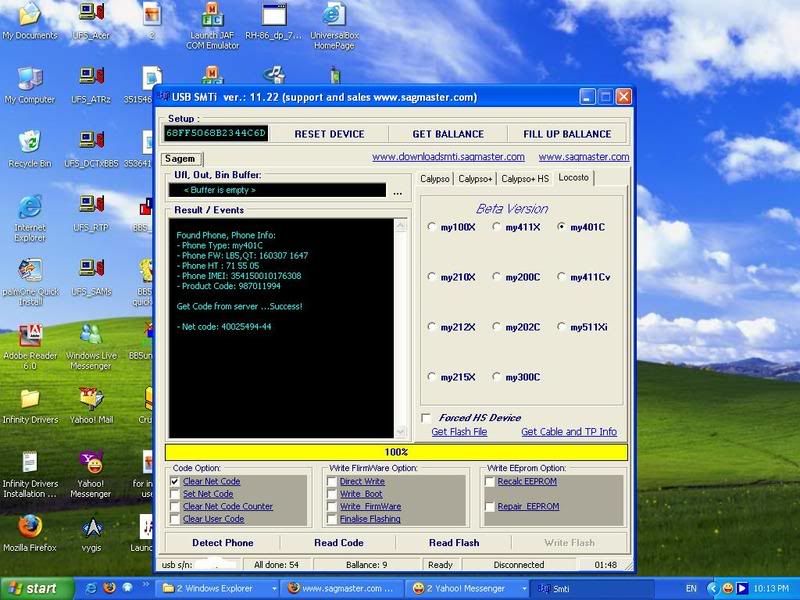800x600 pixels.
Task: Enable Clear Net Code Counter option
Action: coord(175,506)
